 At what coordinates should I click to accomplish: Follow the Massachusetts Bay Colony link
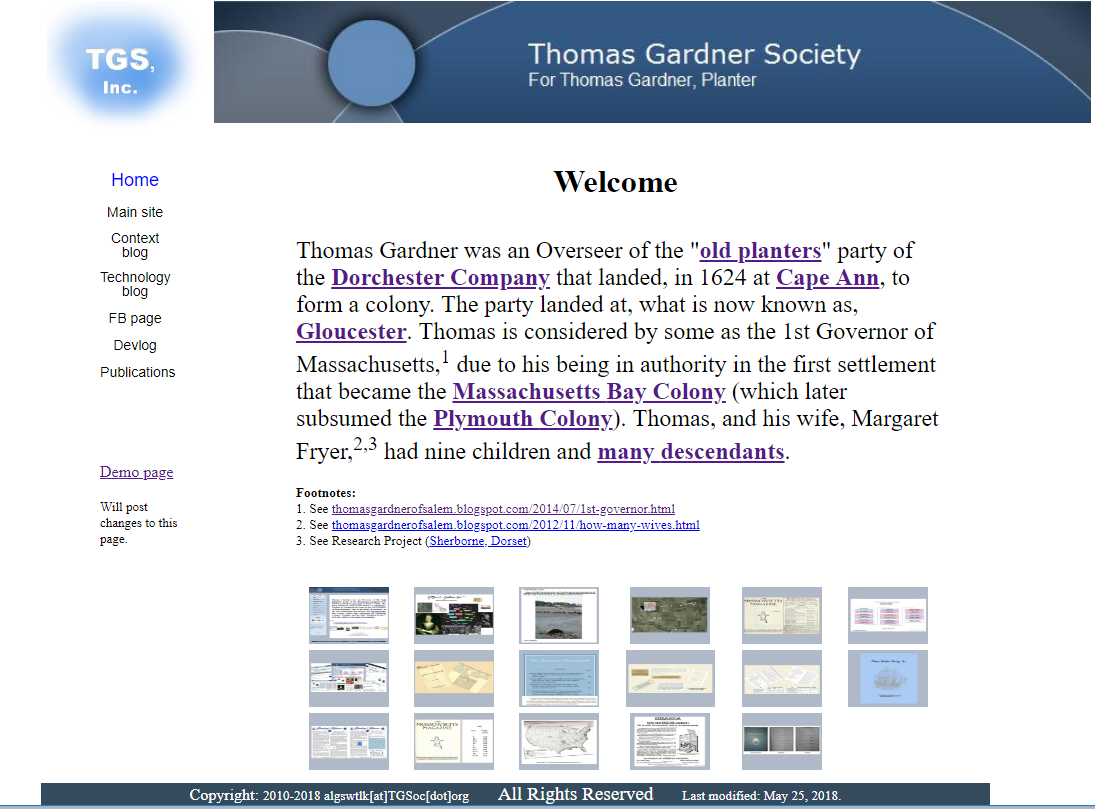pos(589,391)
